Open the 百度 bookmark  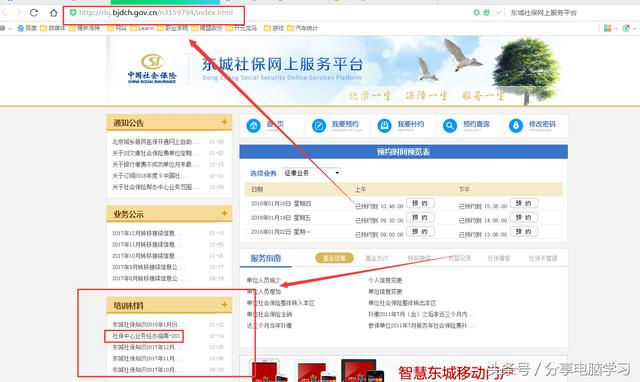tap(27, 28)
